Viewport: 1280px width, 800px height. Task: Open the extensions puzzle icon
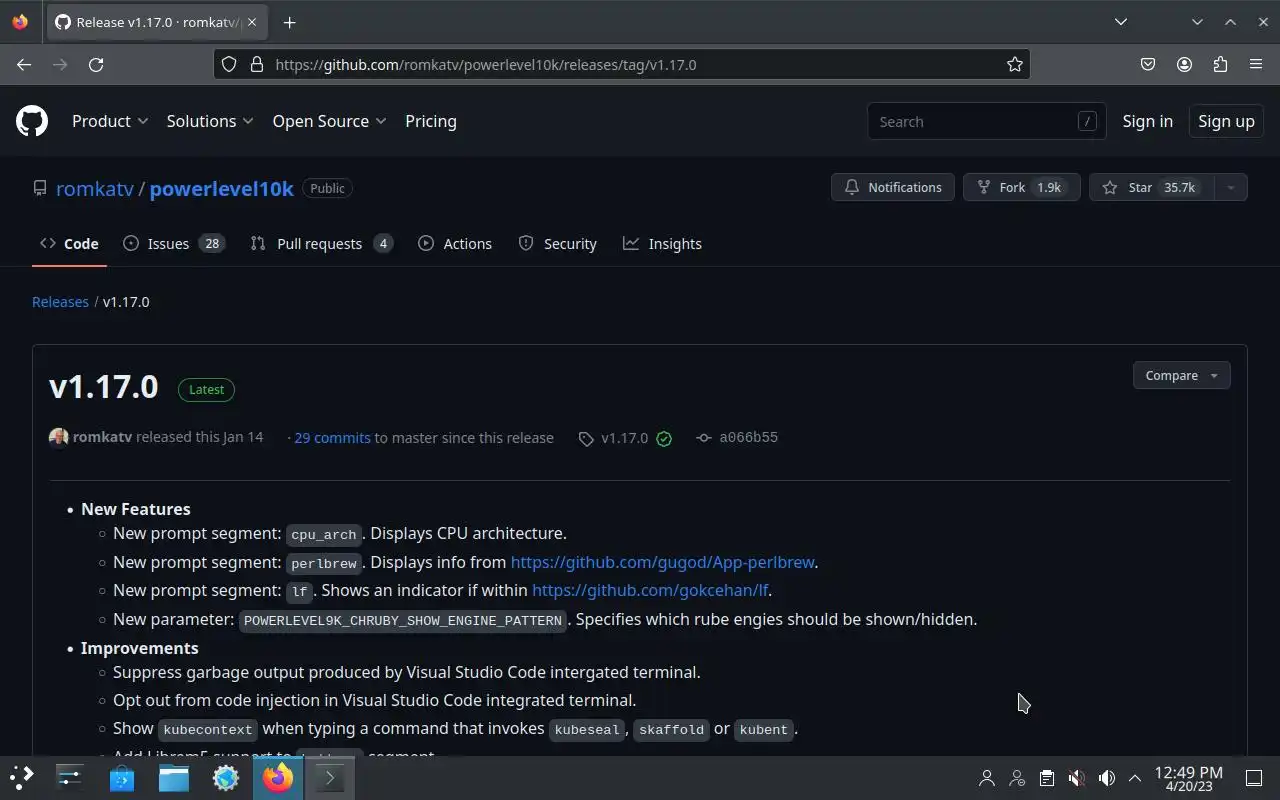1220,64
